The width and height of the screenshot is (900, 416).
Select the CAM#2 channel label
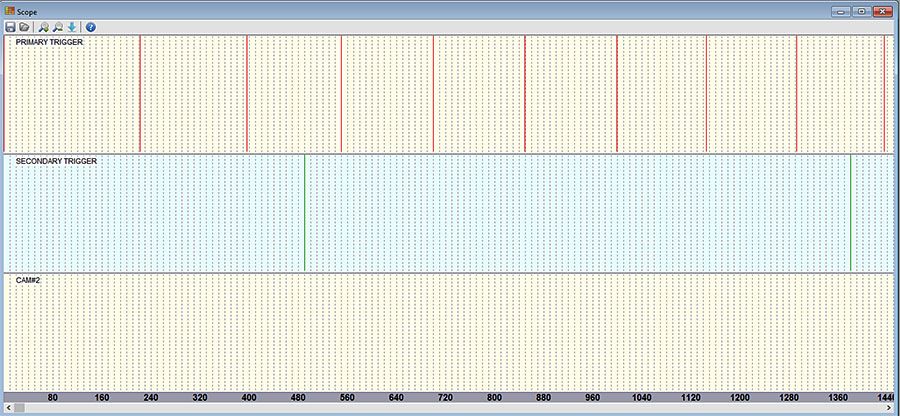tap(28, 280)
